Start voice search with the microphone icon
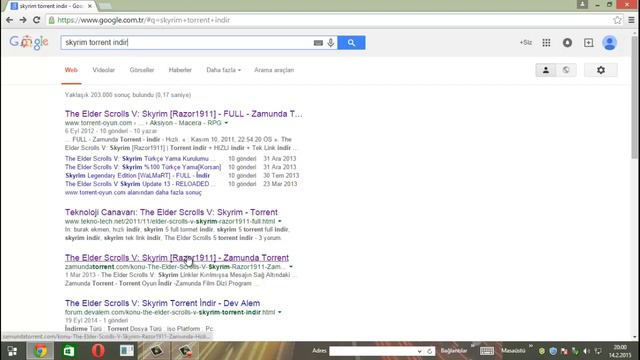The image size is (640, 360). point(331,42)
